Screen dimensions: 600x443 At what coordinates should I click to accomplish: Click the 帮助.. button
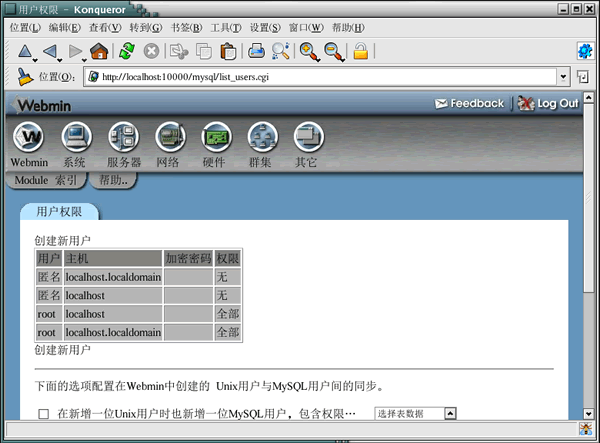(113, 180)
